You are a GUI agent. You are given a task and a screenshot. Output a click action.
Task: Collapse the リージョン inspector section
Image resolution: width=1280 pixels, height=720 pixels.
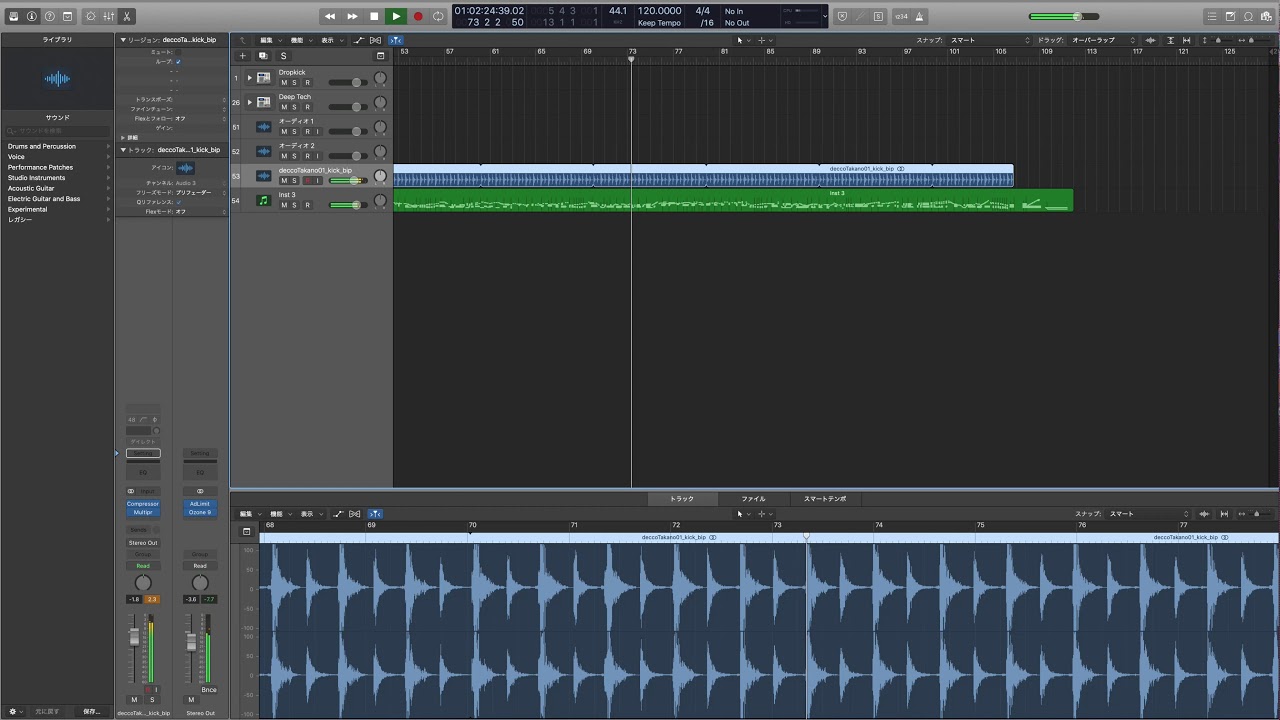(x=123, y=40)
